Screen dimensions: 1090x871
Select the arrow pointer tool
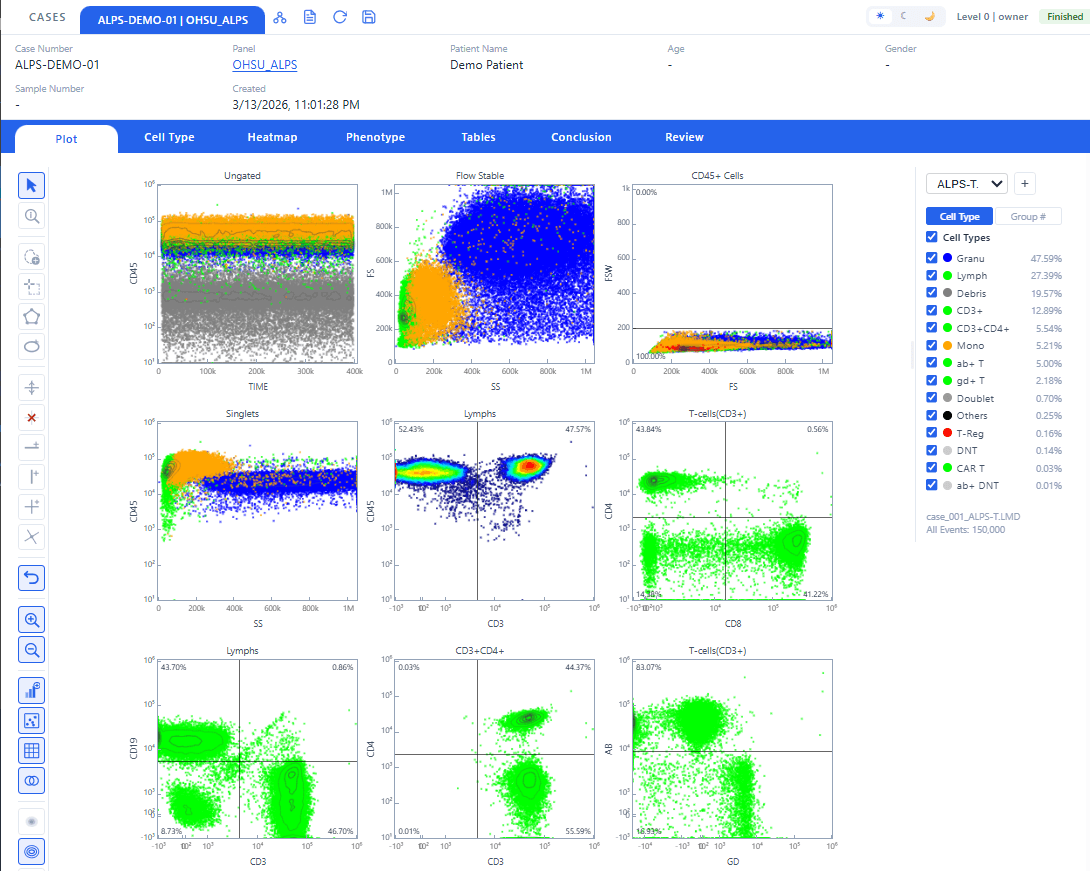coord(31,186)
